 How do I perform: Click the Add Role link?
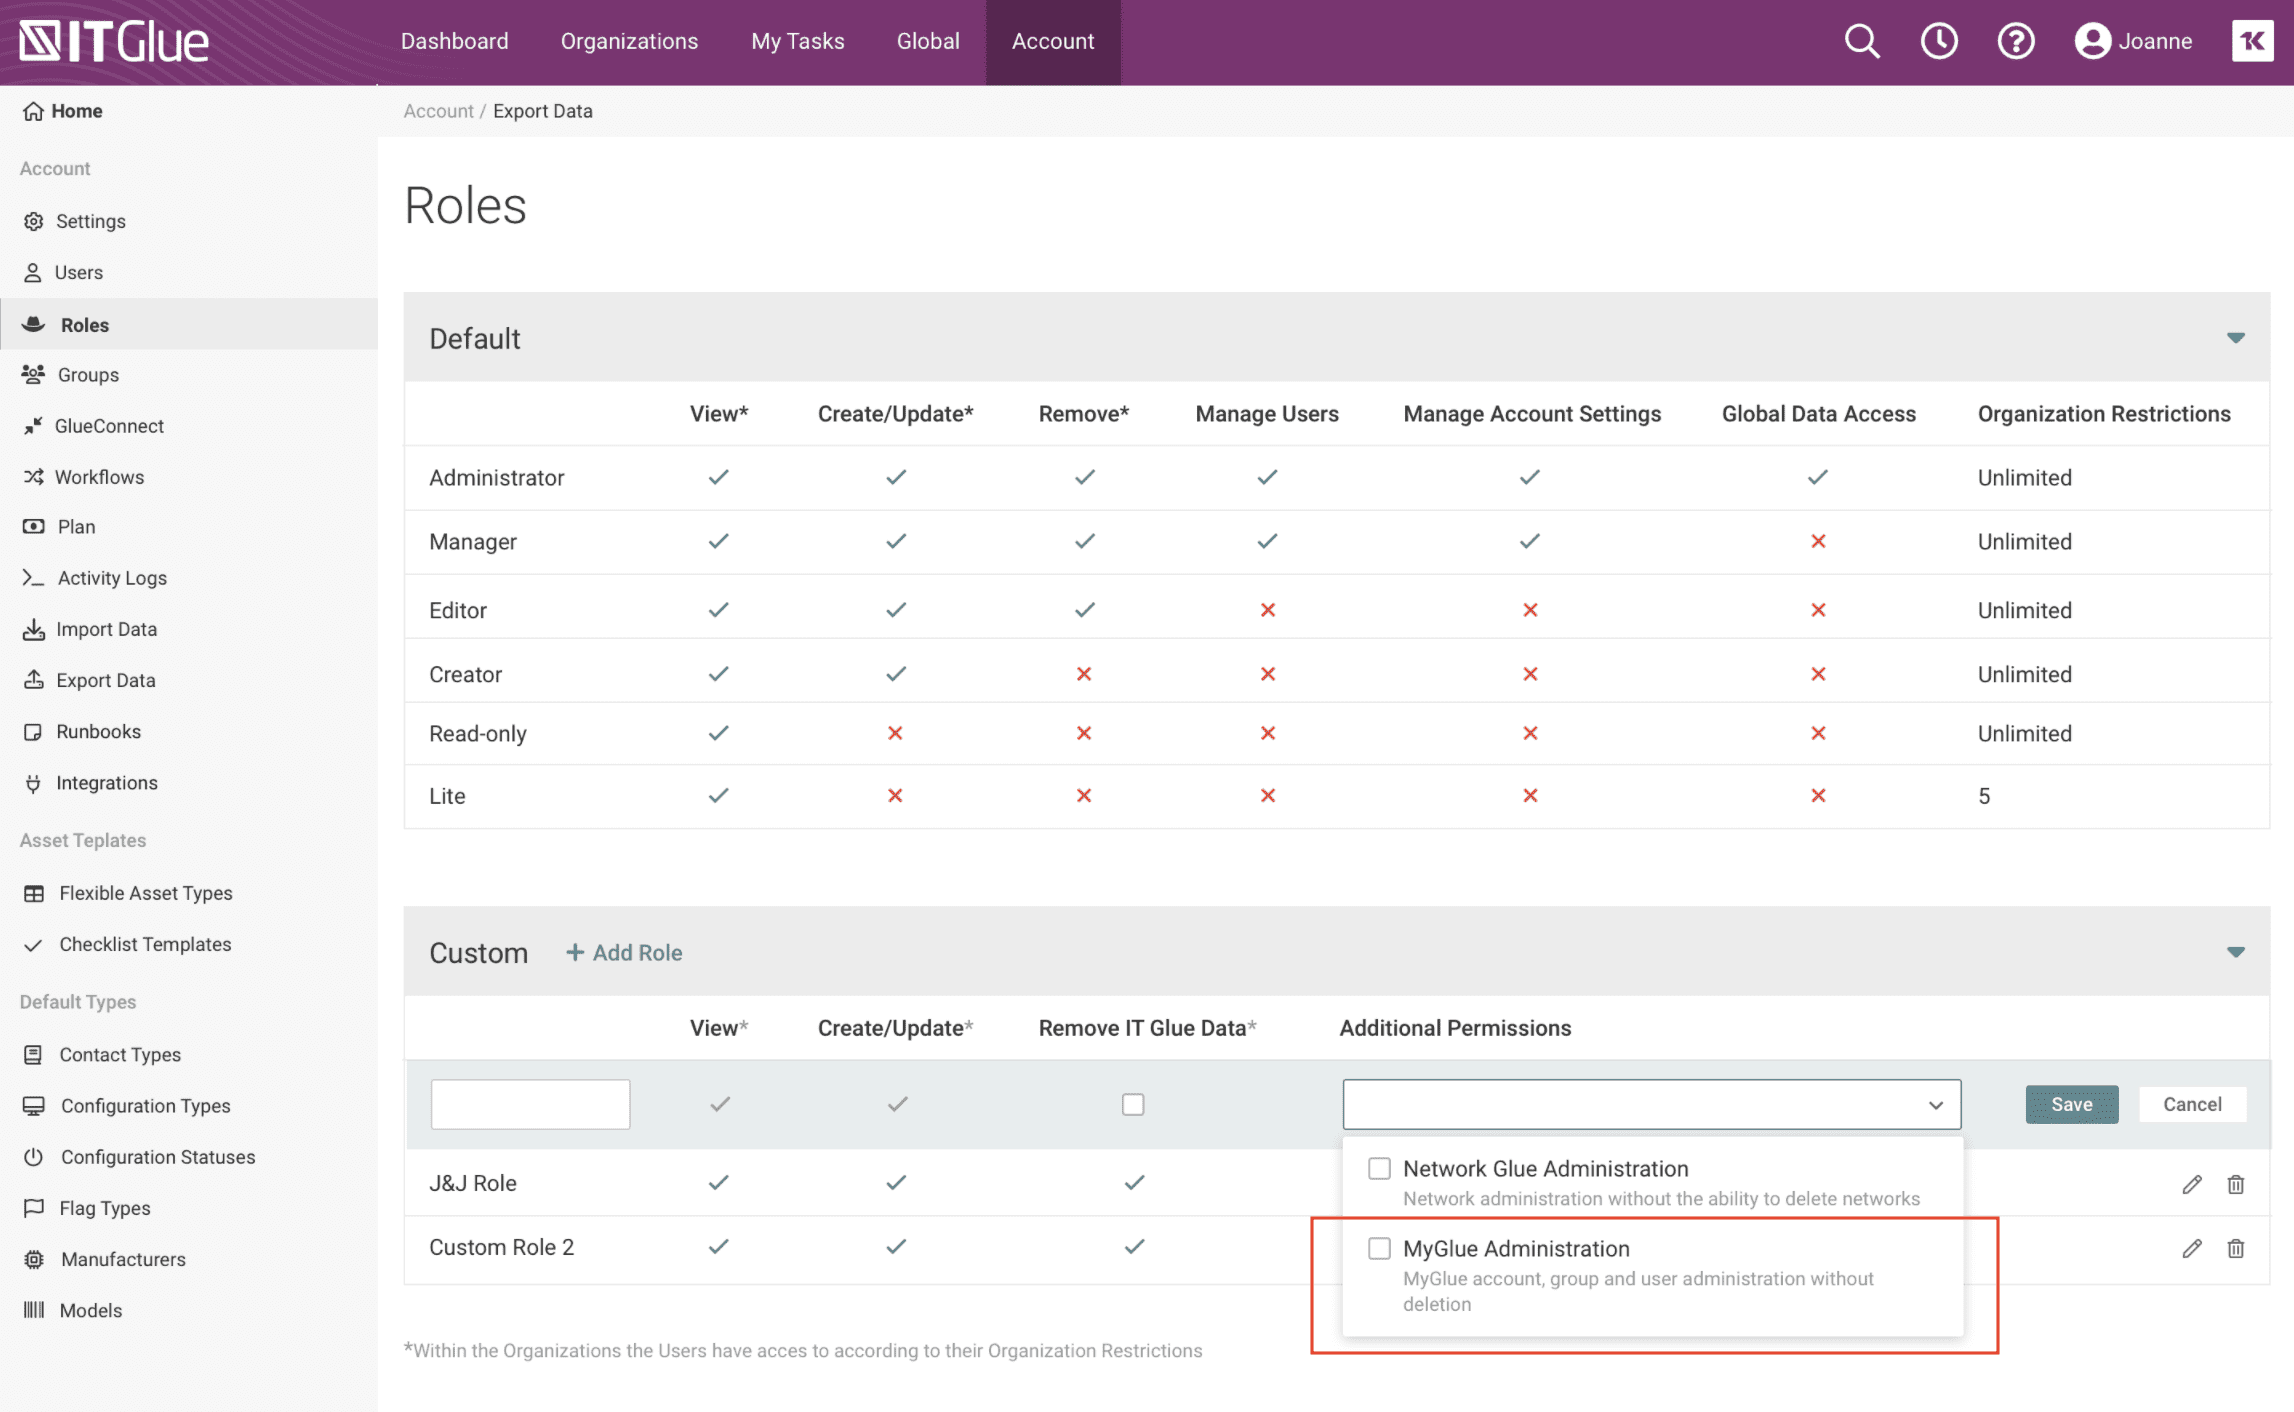point(624,952)
